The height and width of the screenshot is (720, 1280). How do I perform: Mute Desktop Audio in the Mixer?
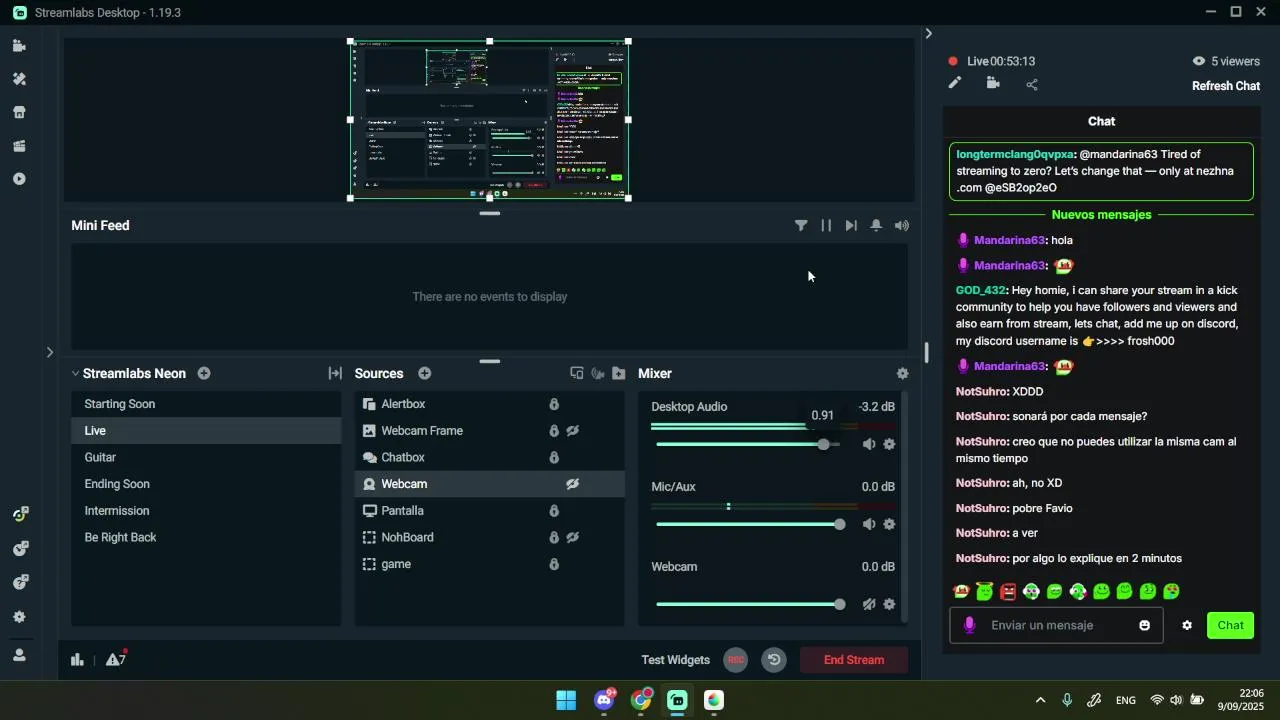tap(869, 444)
